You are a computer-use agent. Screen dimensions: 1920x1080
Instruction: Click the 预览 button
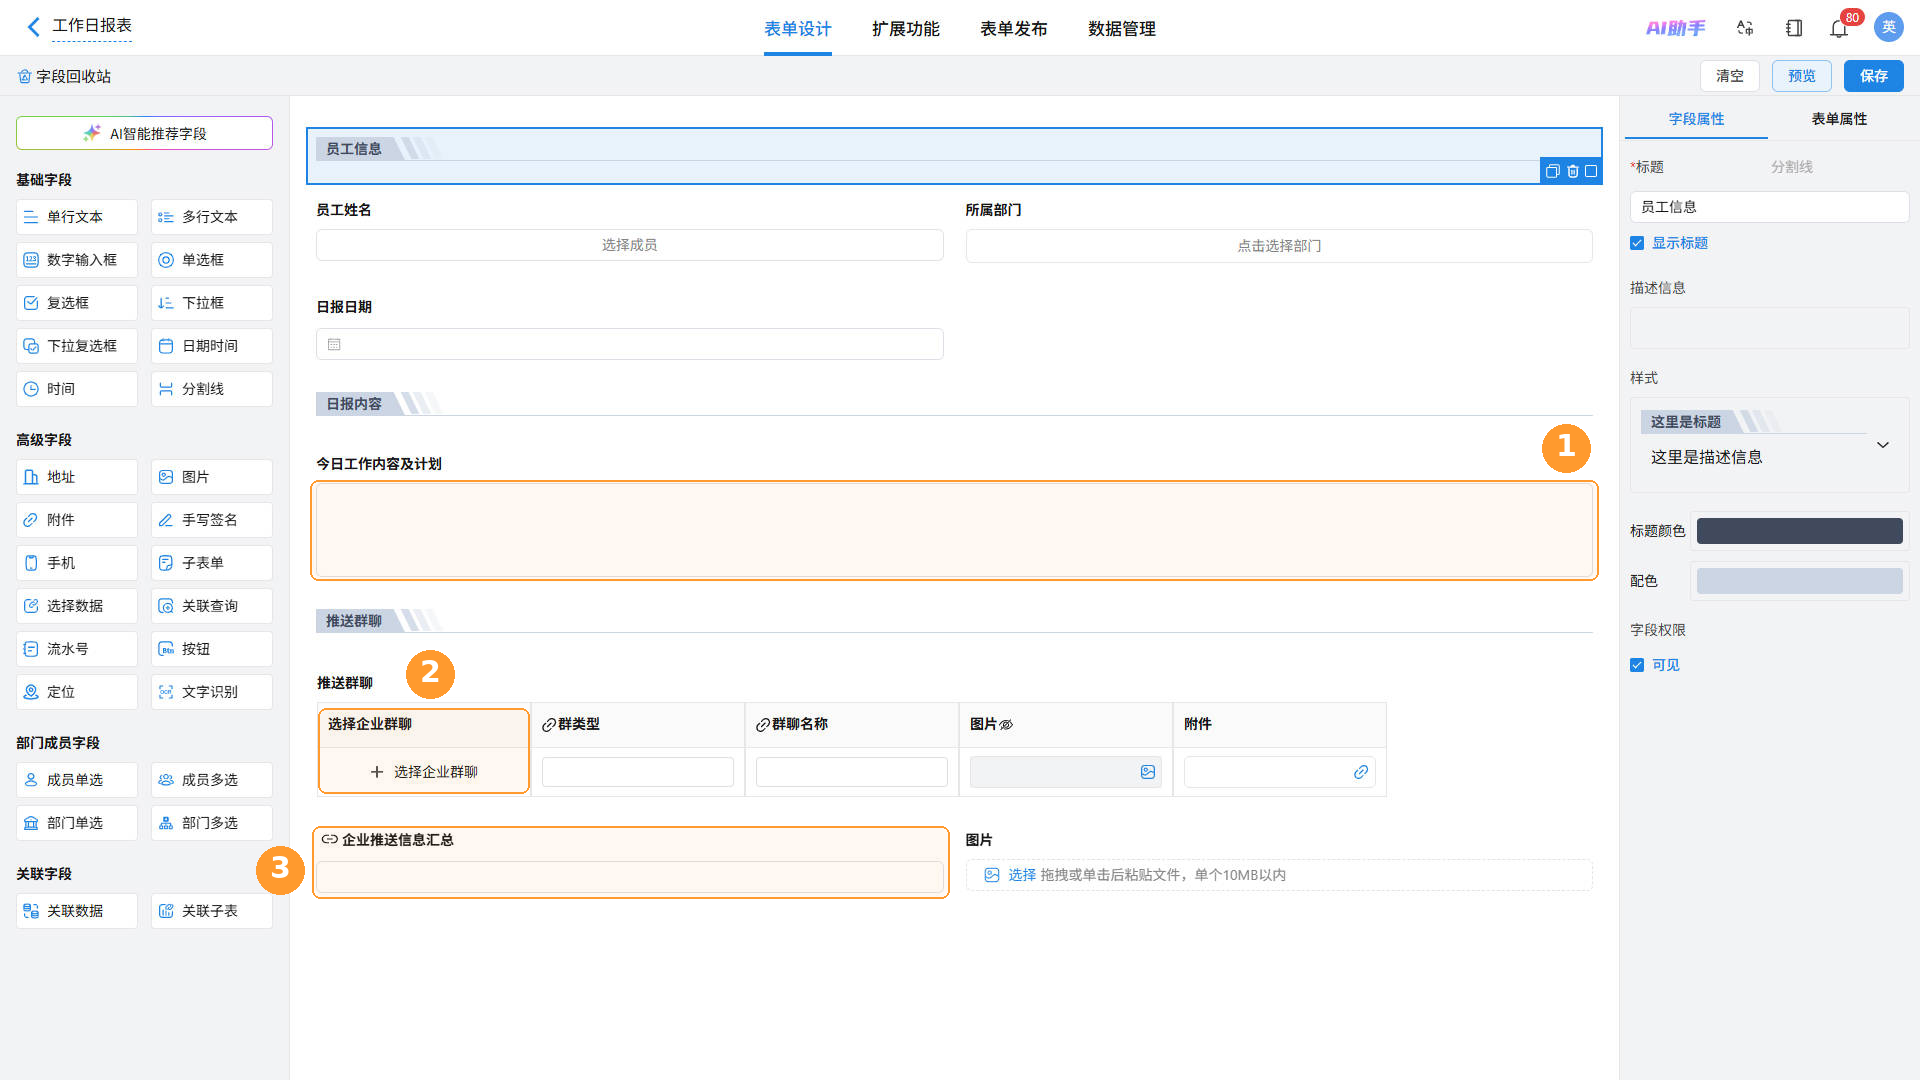1801,76
